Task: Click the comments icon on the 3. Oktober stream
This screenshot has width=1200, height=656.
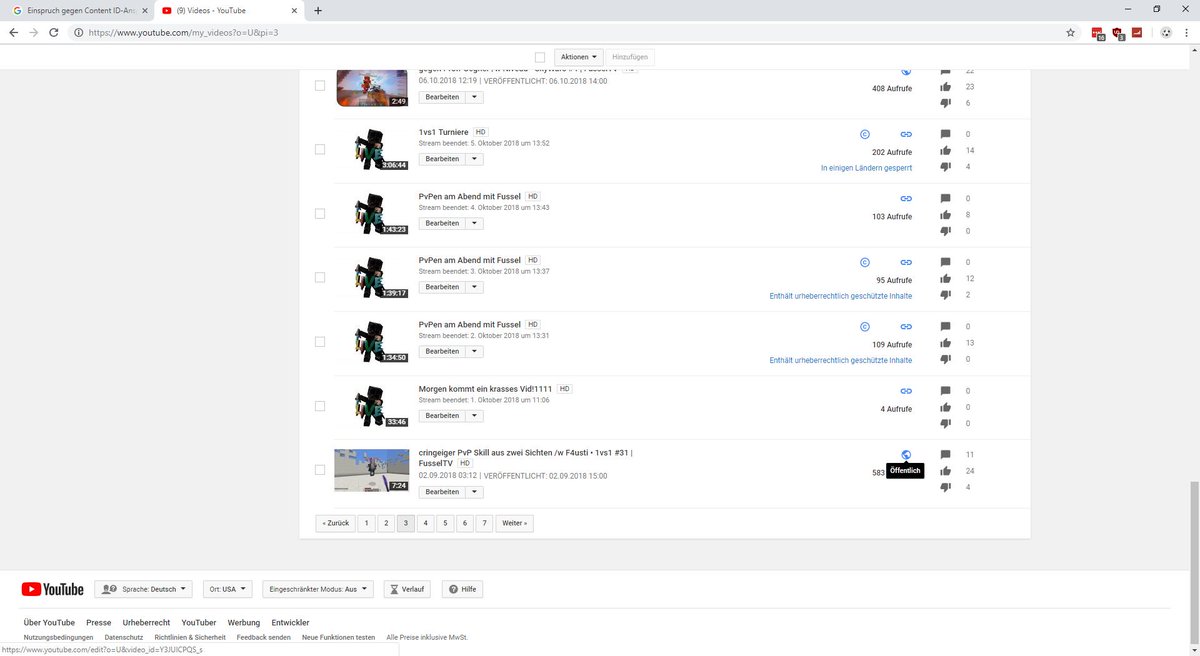Action: point(946,262)
